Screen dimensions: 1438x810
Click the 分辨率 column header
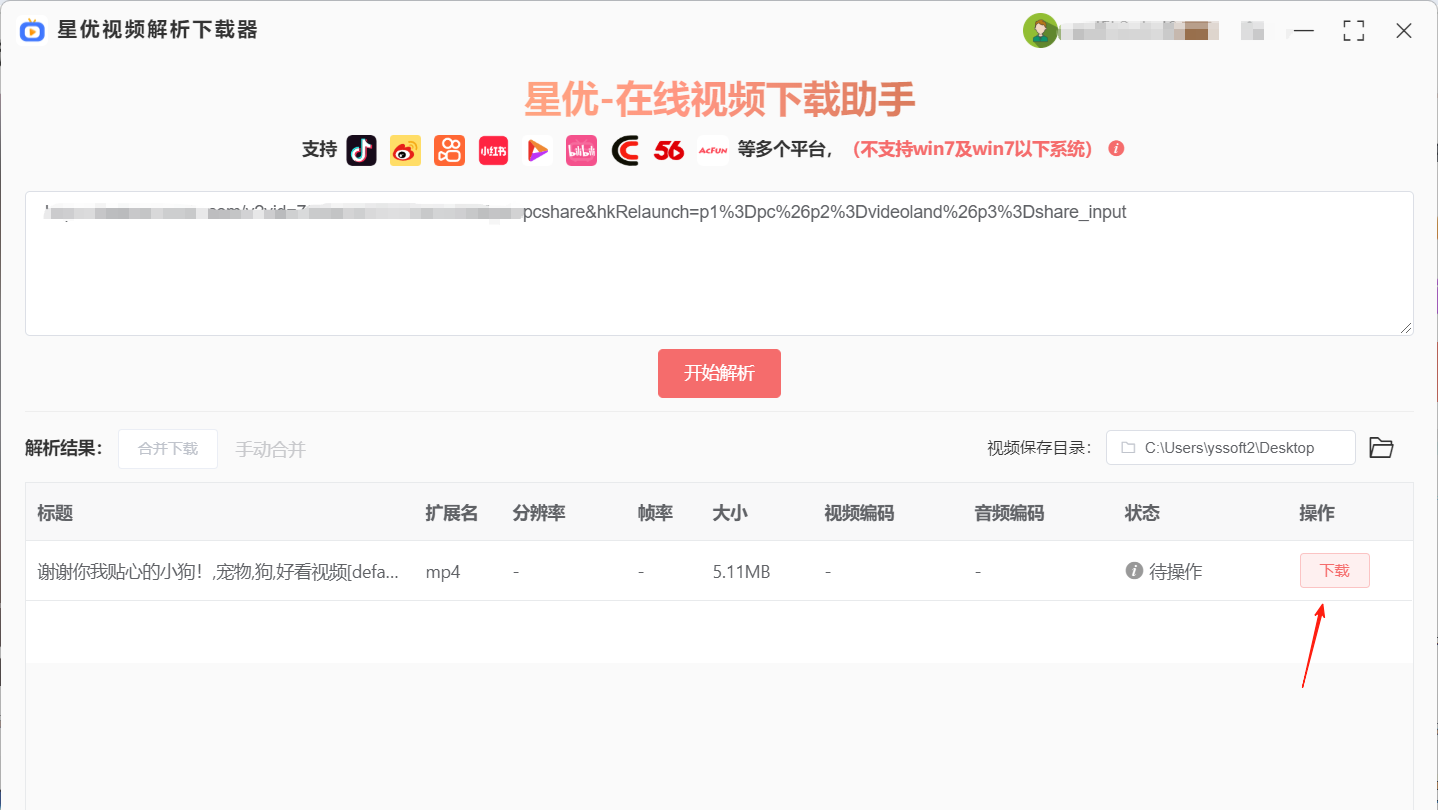pos(539,513)
